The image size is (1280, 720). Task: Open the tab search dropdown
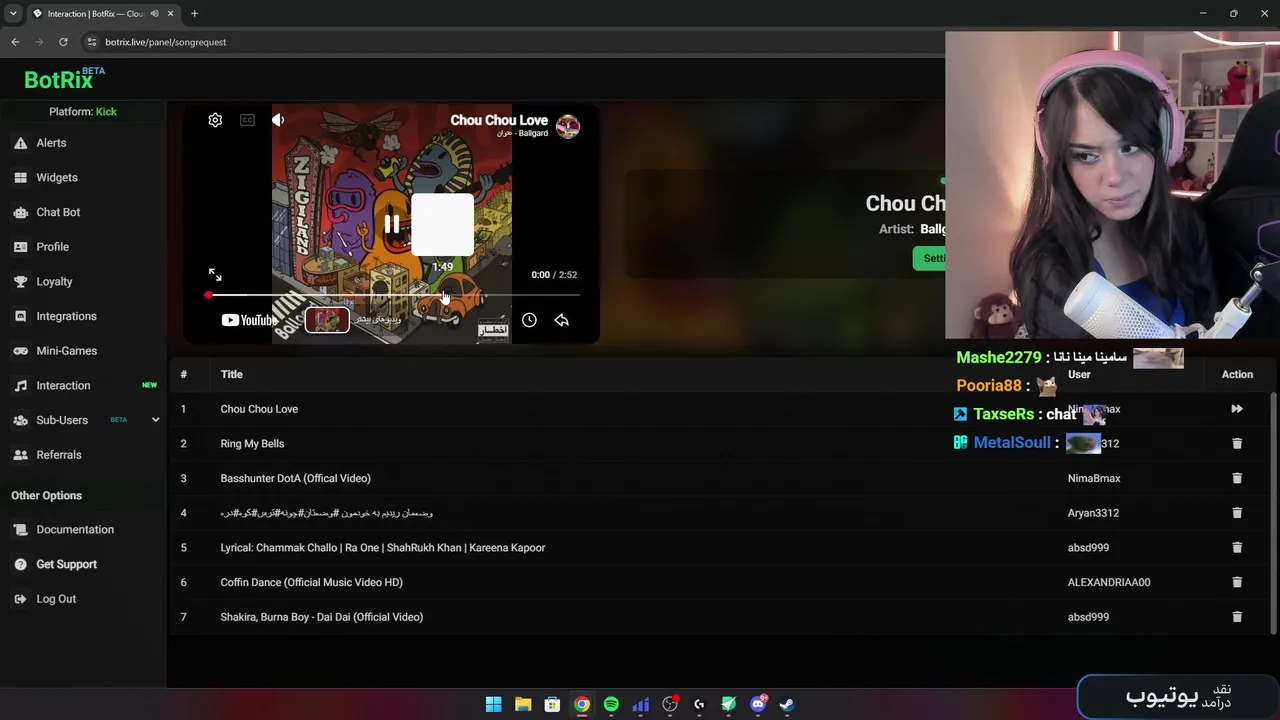pyautogui.click(x=13, y=13)
